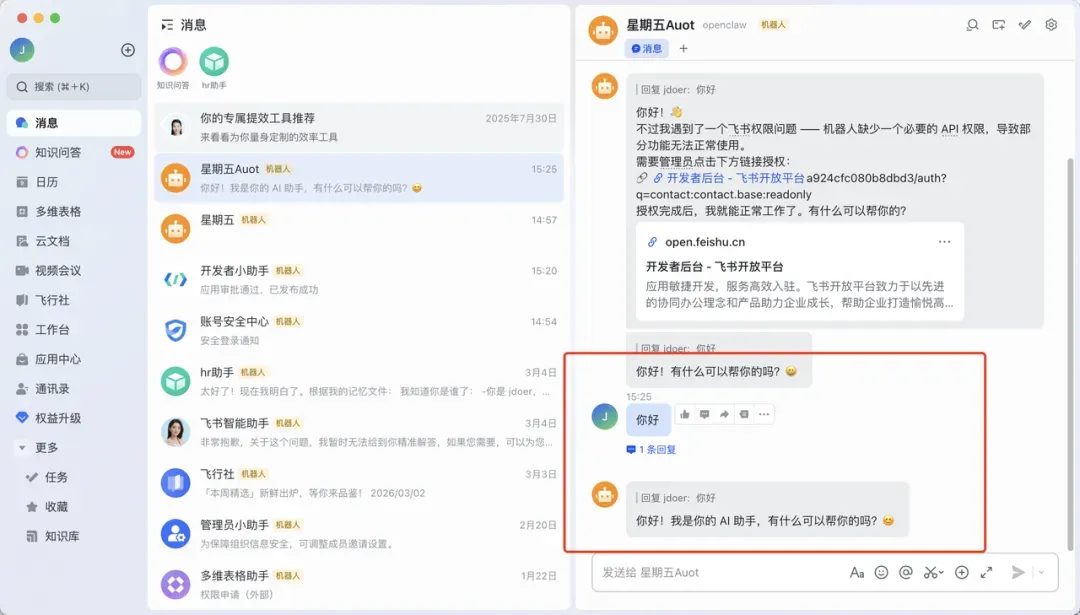Click the 权益升级 diamond icon
This screenshot has height=615, width=1080.
pyautogui.click(x=22, y=418)
